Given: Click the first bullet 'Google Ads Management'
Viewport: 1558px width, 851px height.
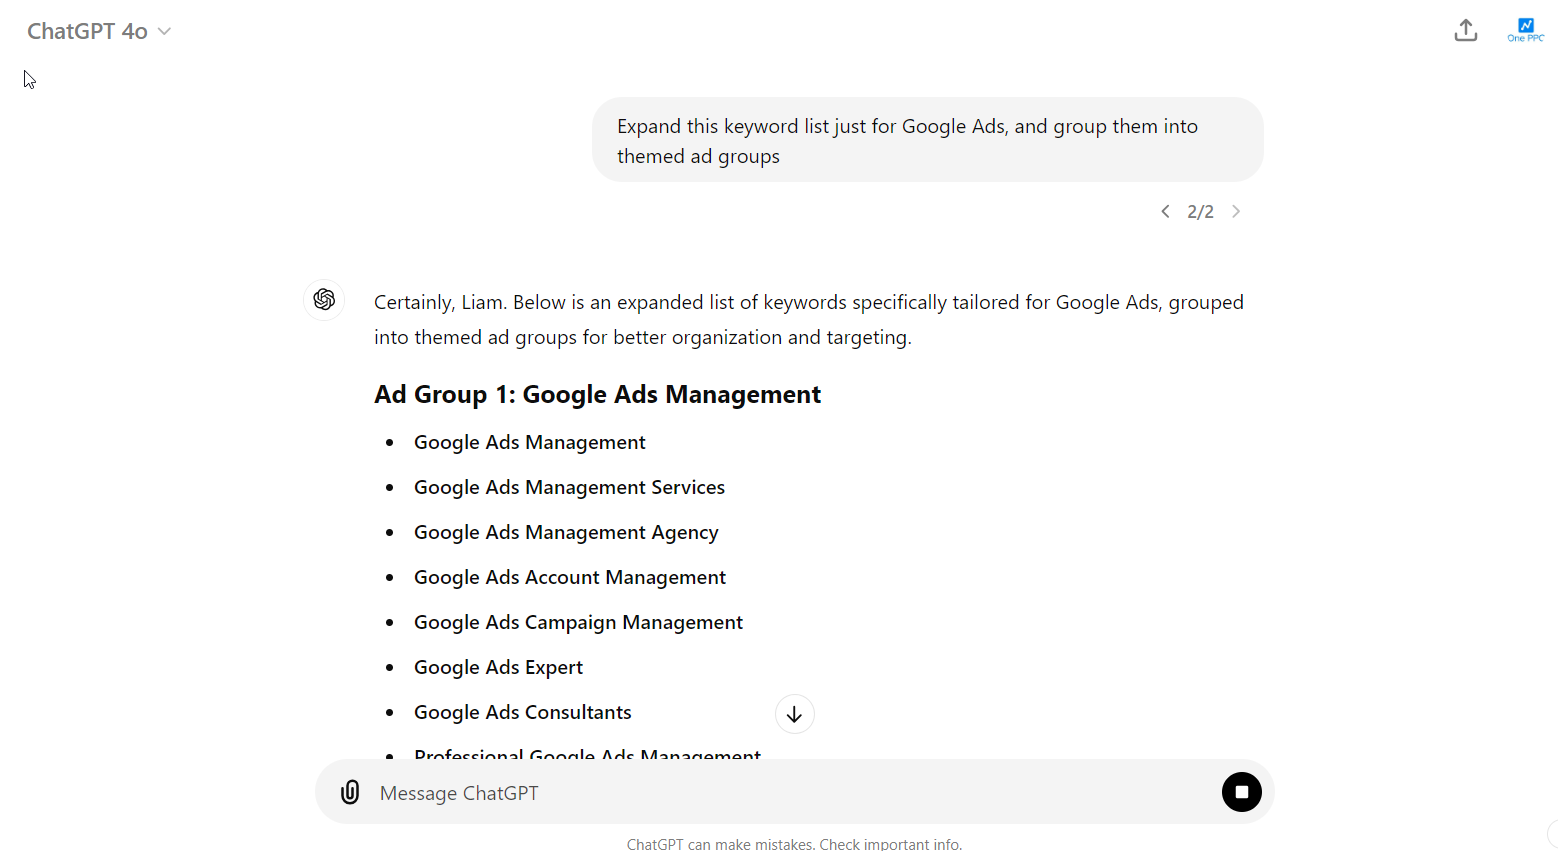Looking at the screenshot, I should [530, 442].
